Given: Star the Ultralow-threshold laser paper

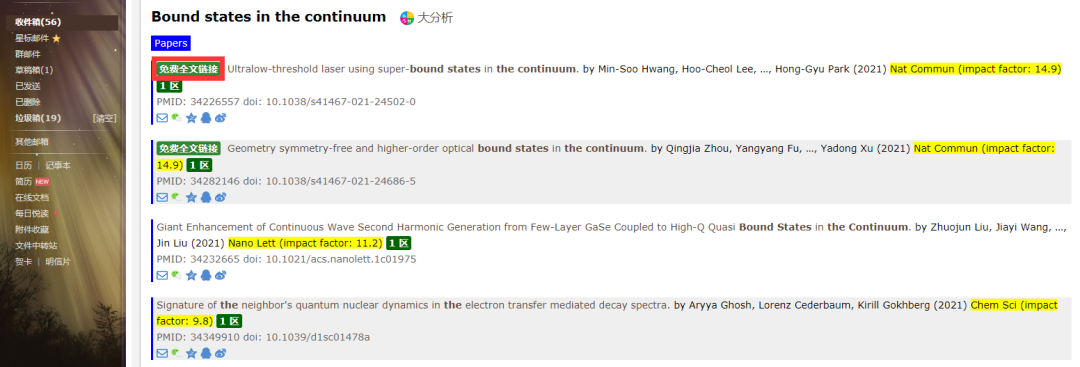Looking at the screenshot, I should 191,118.
